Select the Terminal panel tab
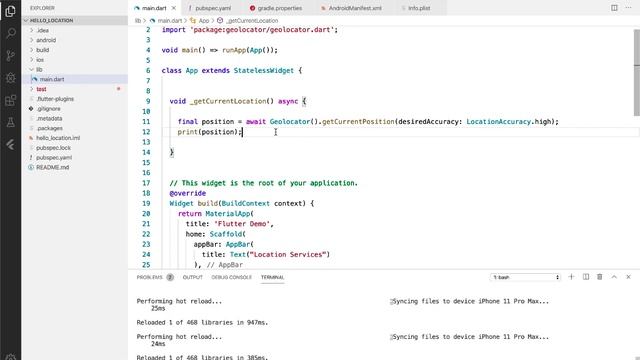Viewport: 640px width, 360px height. click(272, 277)
